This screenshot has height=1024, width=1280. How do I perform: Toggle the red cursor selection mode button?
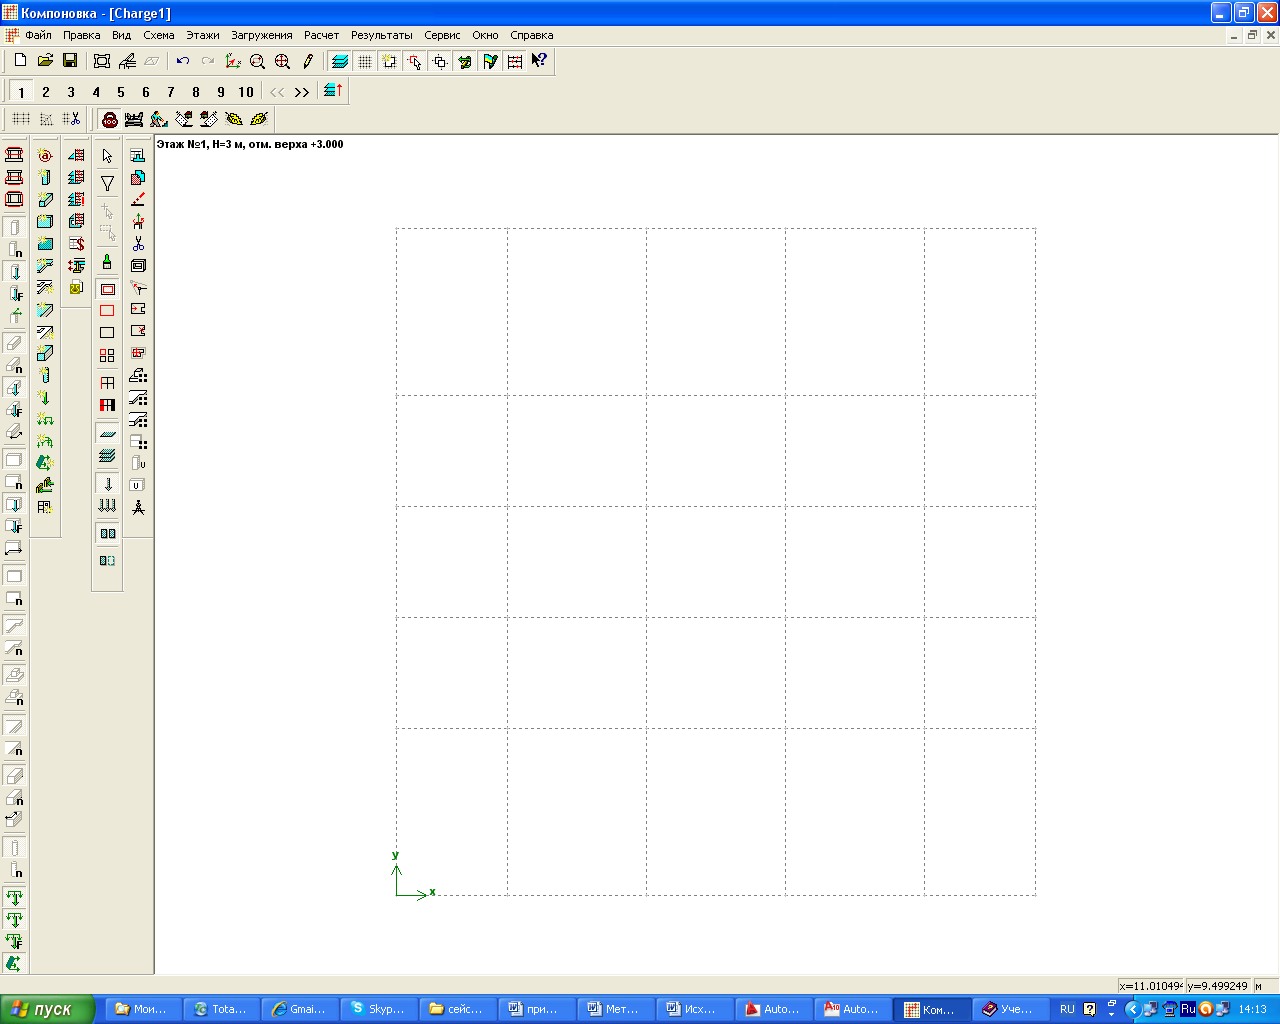(x=415, y=61)
